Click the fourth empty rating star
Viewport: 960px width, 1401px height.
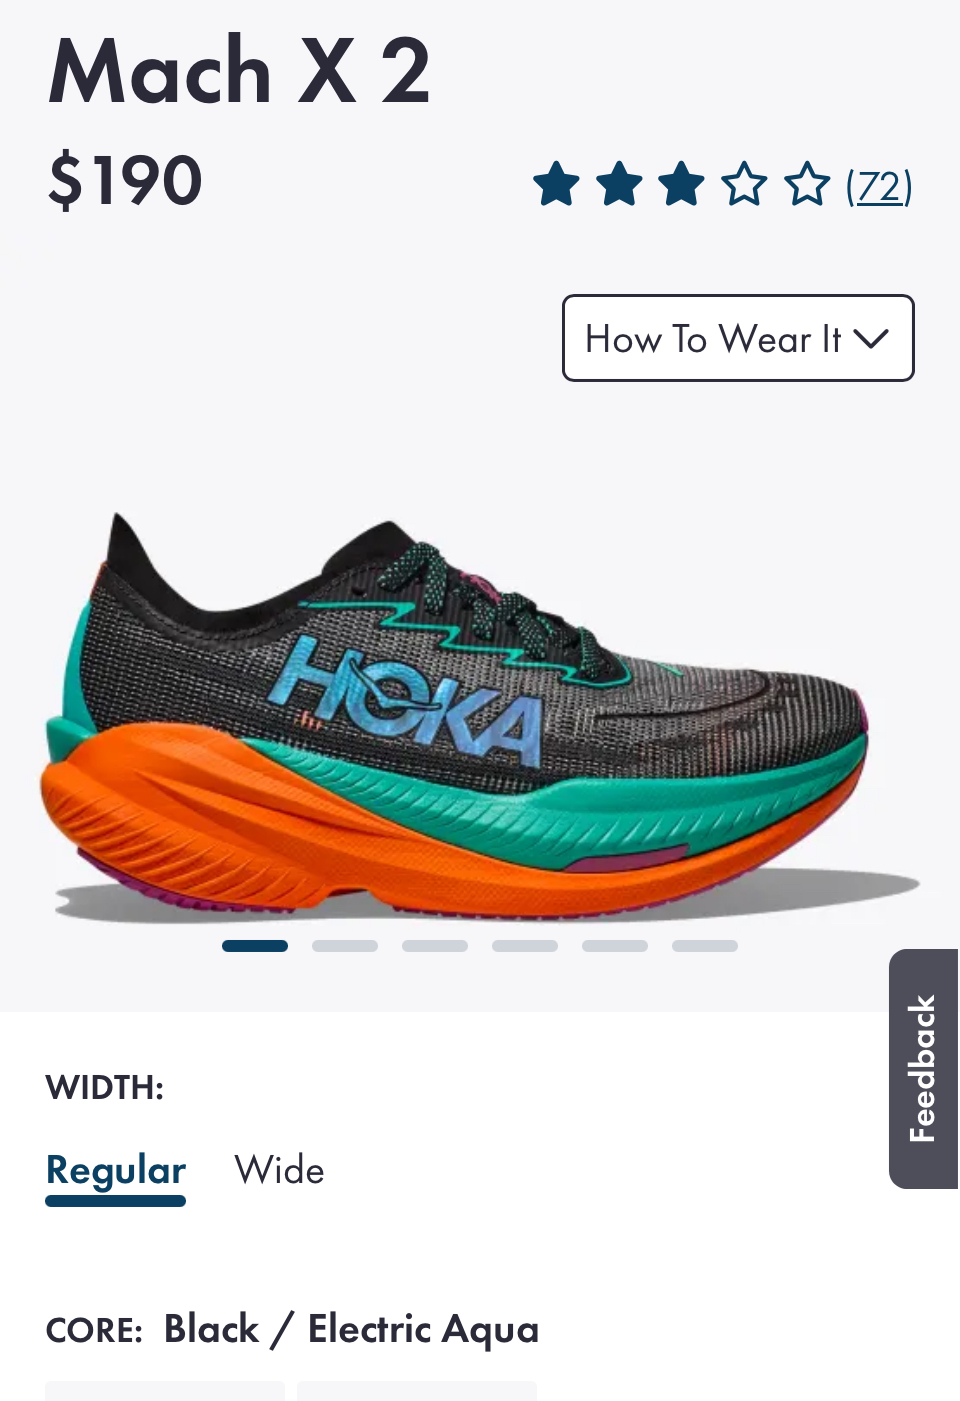coord(745,185)
